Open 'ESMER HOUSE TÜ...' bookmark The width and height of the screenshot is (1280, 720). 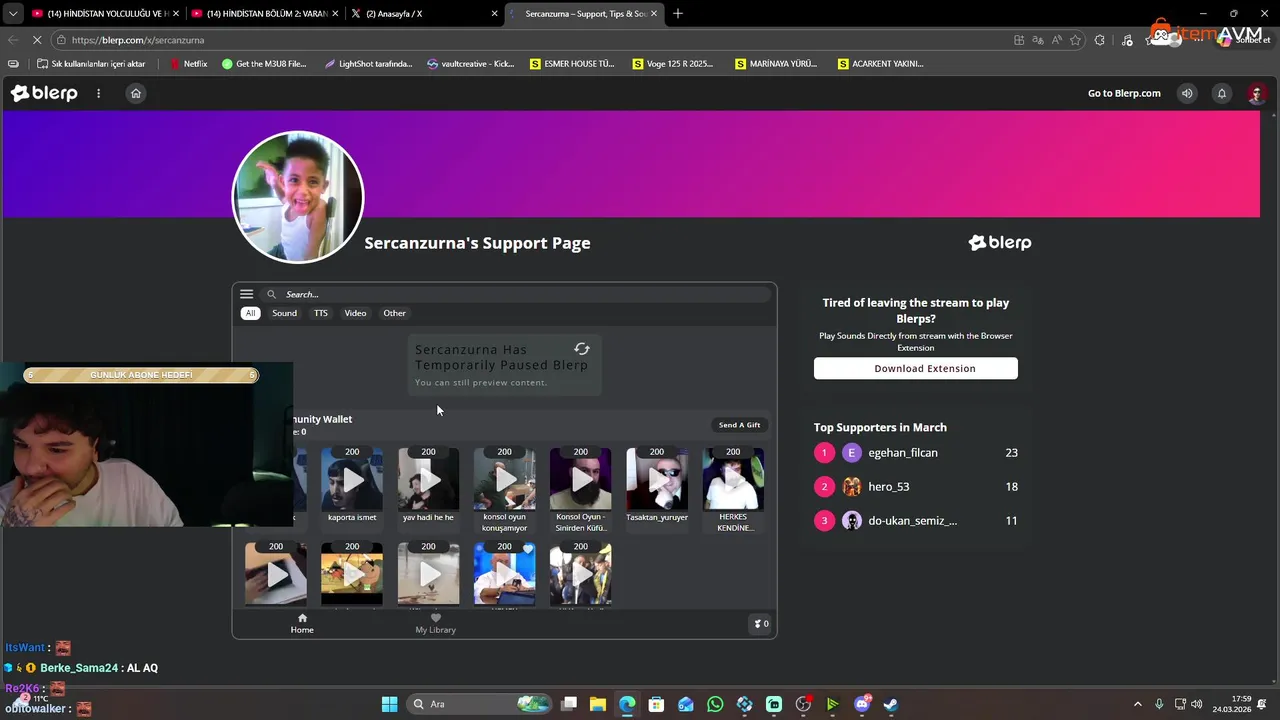pos(573,64)
